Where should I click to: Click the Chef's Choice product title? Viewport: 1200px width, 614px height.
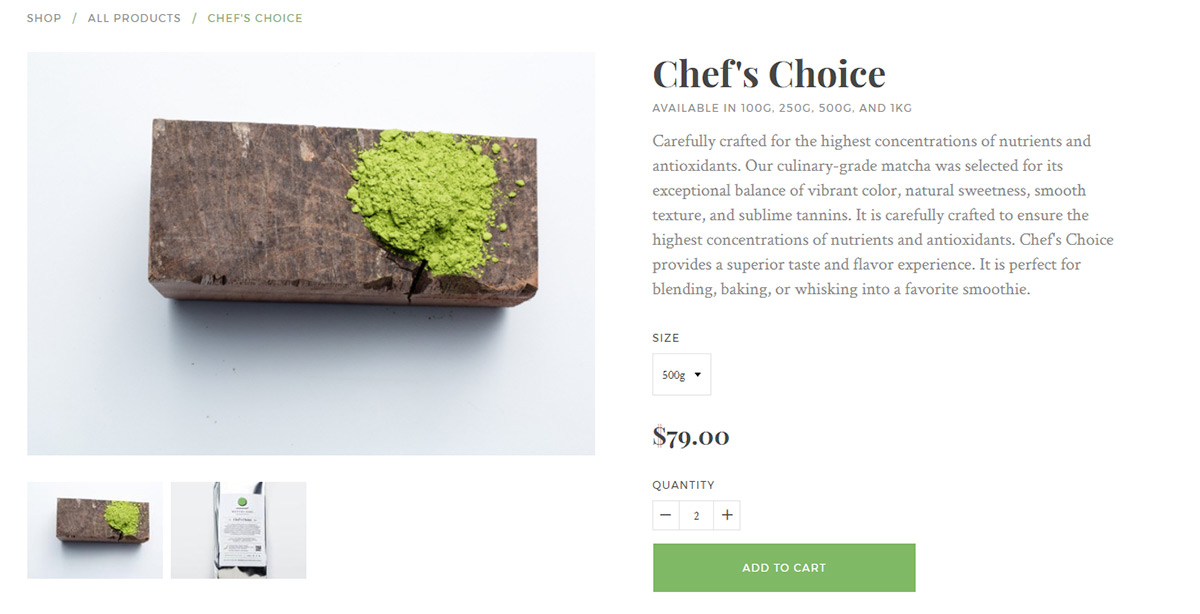768,74
